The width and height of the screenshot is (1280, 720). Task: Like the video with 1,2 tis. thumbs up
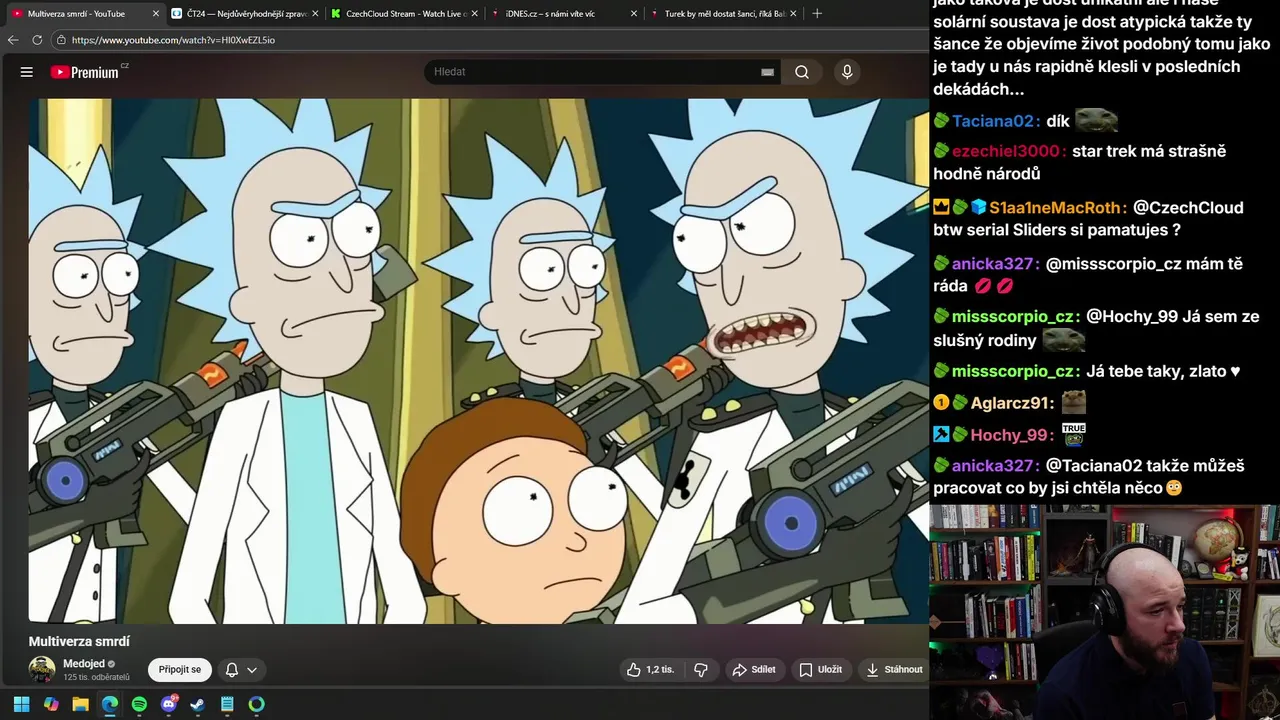650,670
